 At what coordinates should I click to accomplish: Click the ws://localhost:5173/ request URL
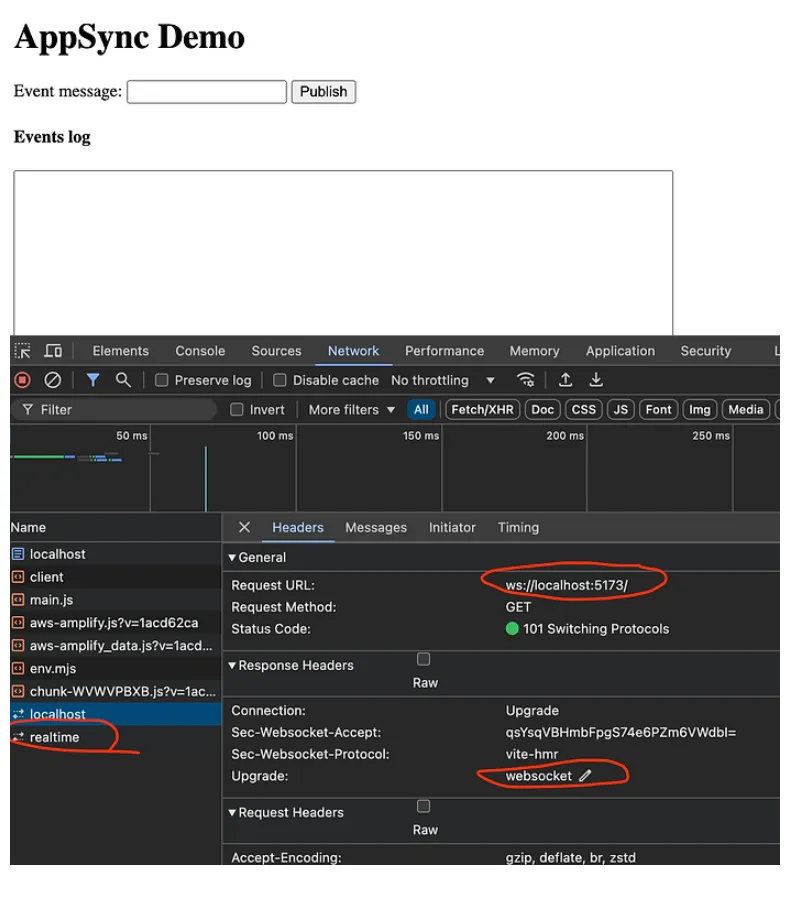click(x=567, y=585)
